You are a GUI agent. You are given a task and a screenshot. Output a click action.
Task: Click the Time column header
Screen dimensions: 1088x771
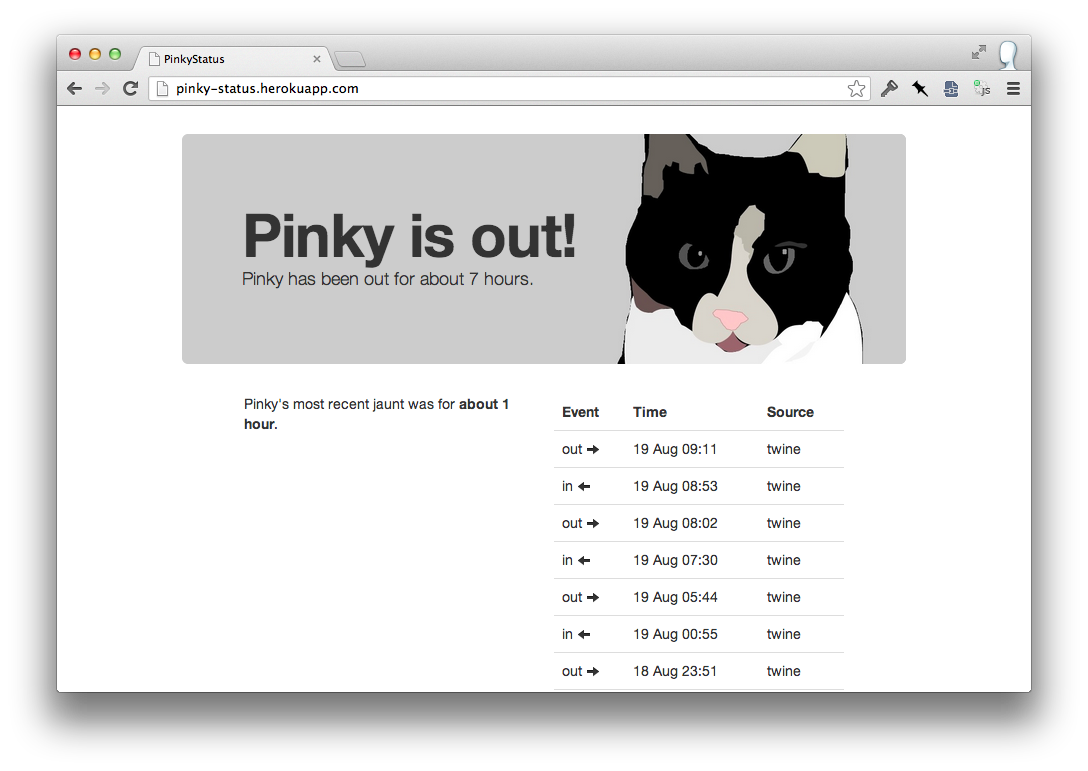click(x=649, y=412)
